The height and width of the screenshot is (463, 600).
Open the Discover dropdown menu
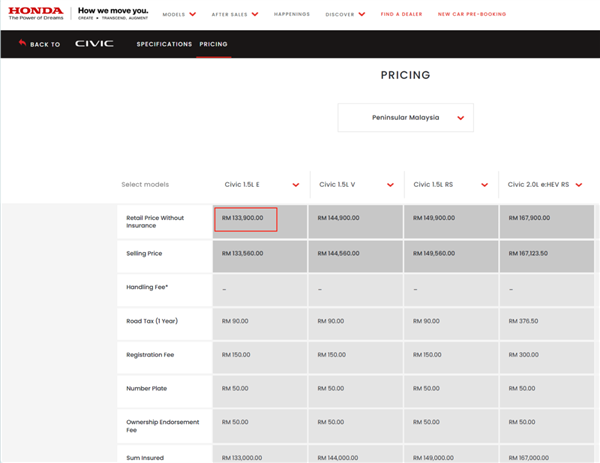pyautogui.click(x=346, y=14)
